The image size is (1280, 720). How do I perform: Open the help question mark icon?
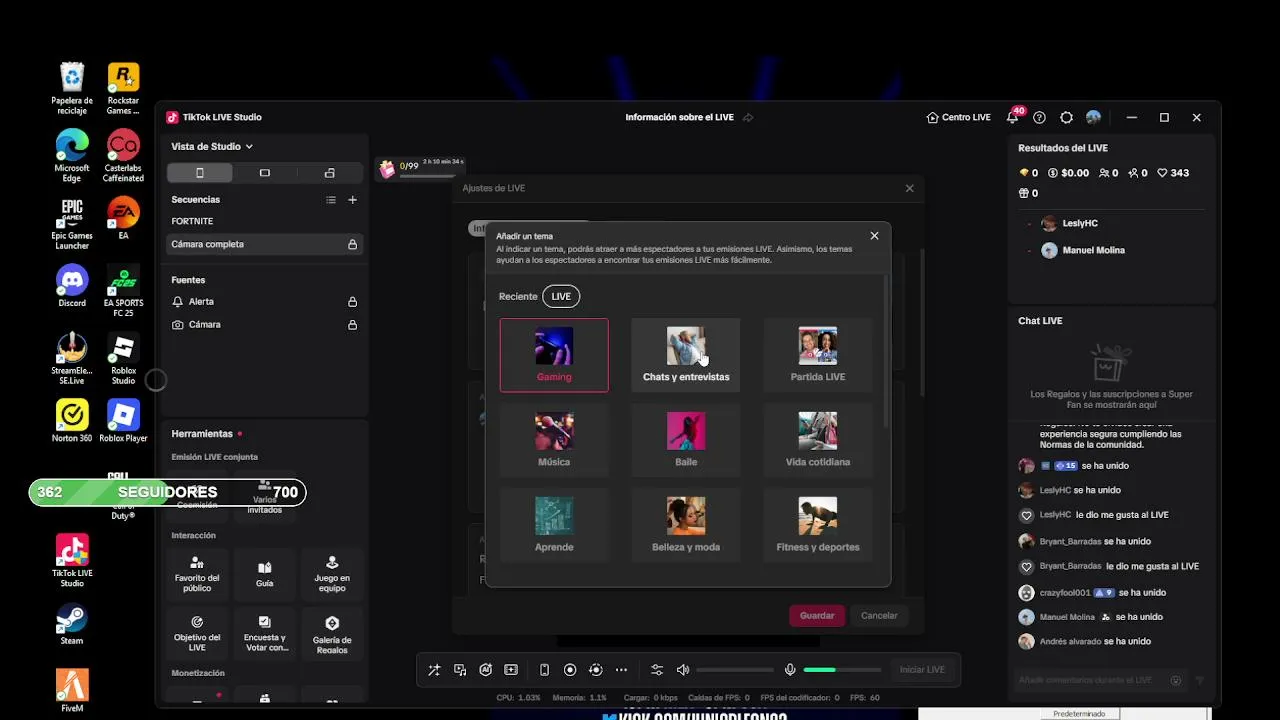point(1039,117)
